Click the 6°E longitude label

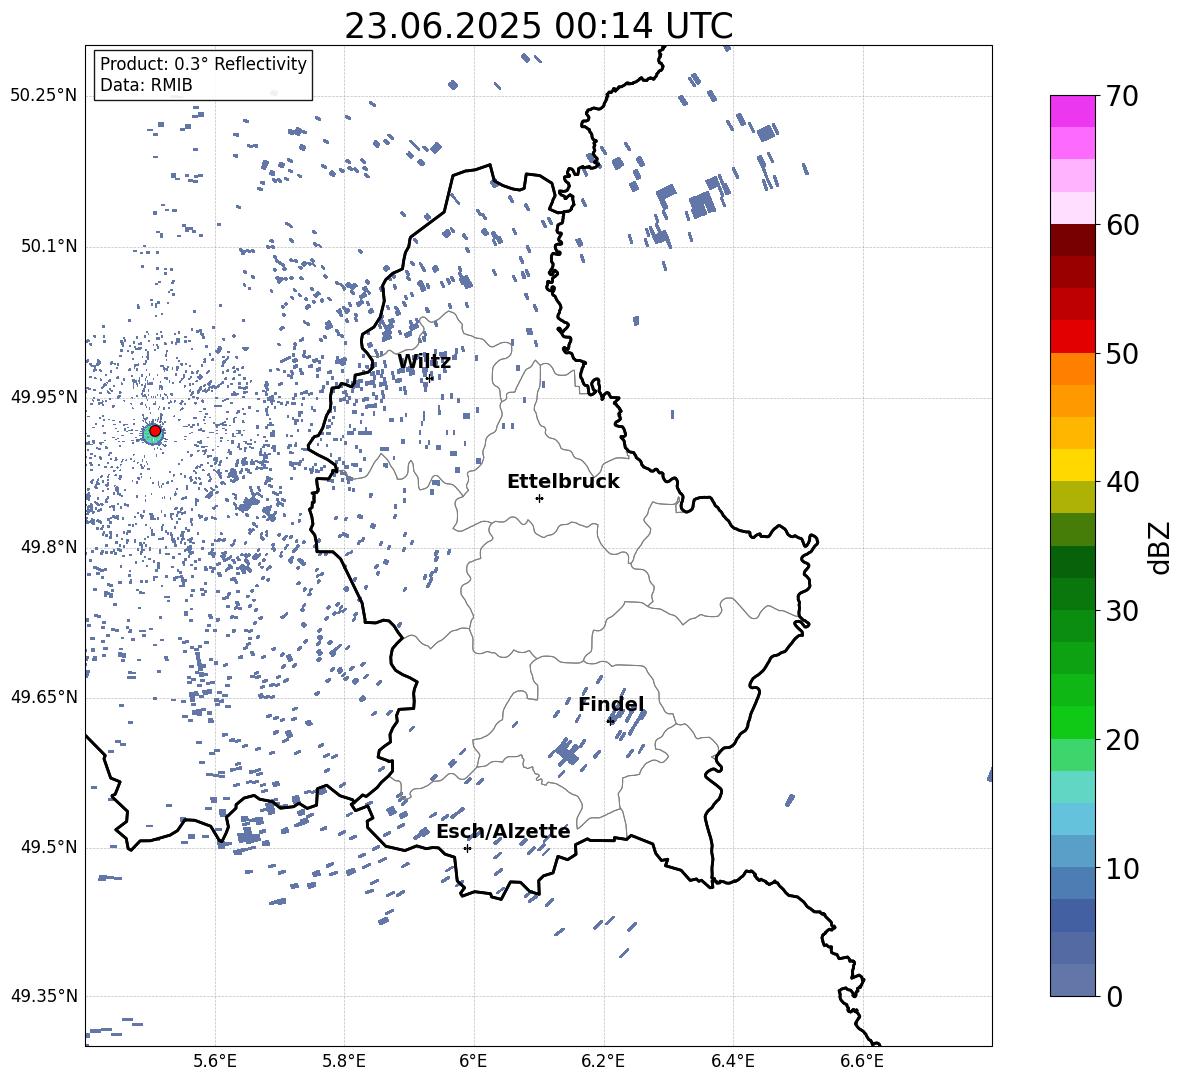(473, 1061)
